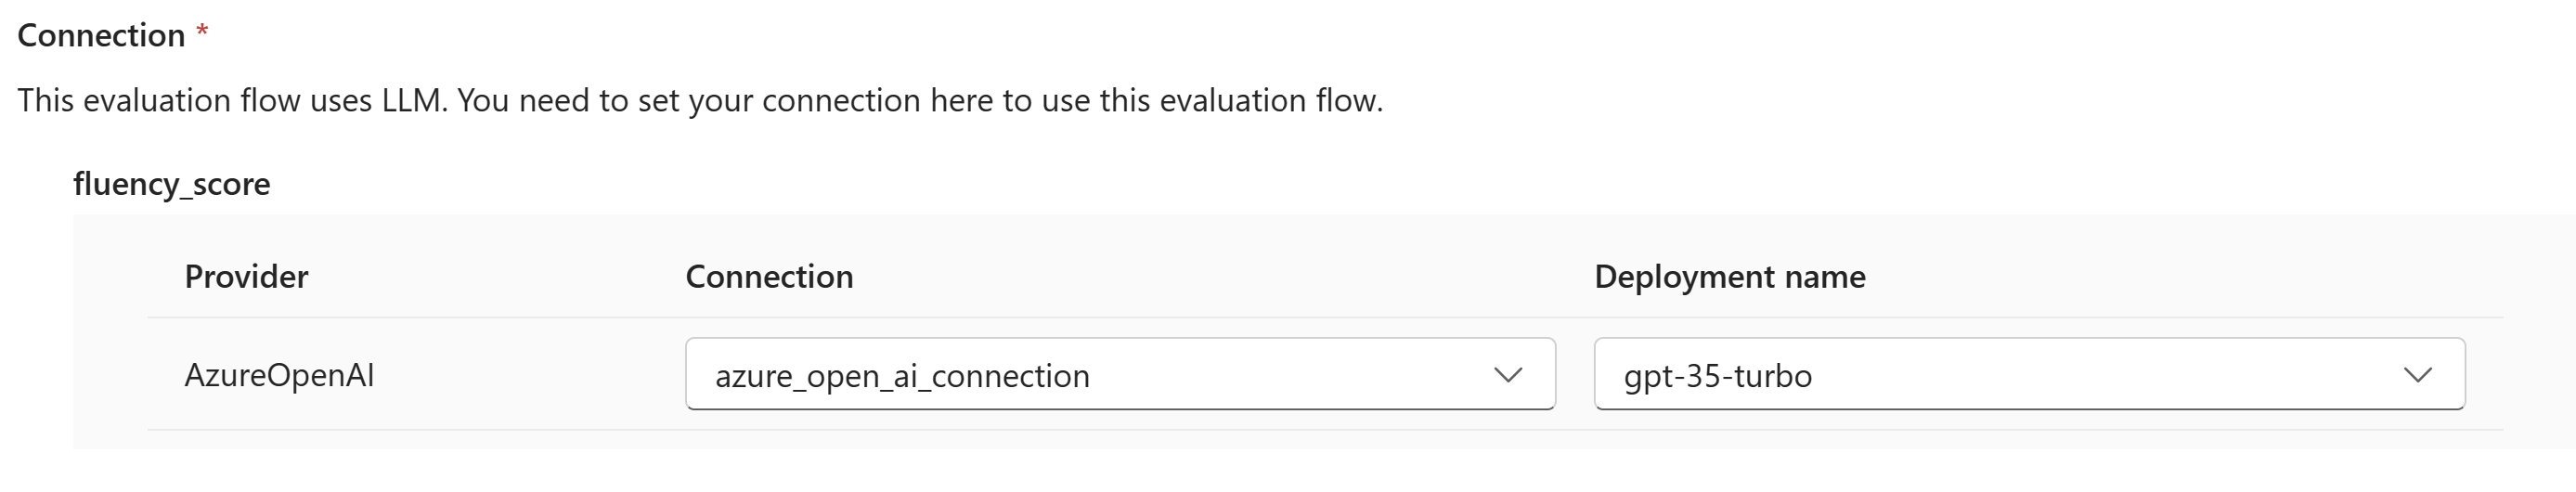Click the Connection column header in the table
The image size is (2576, 492).
point(769,277)
